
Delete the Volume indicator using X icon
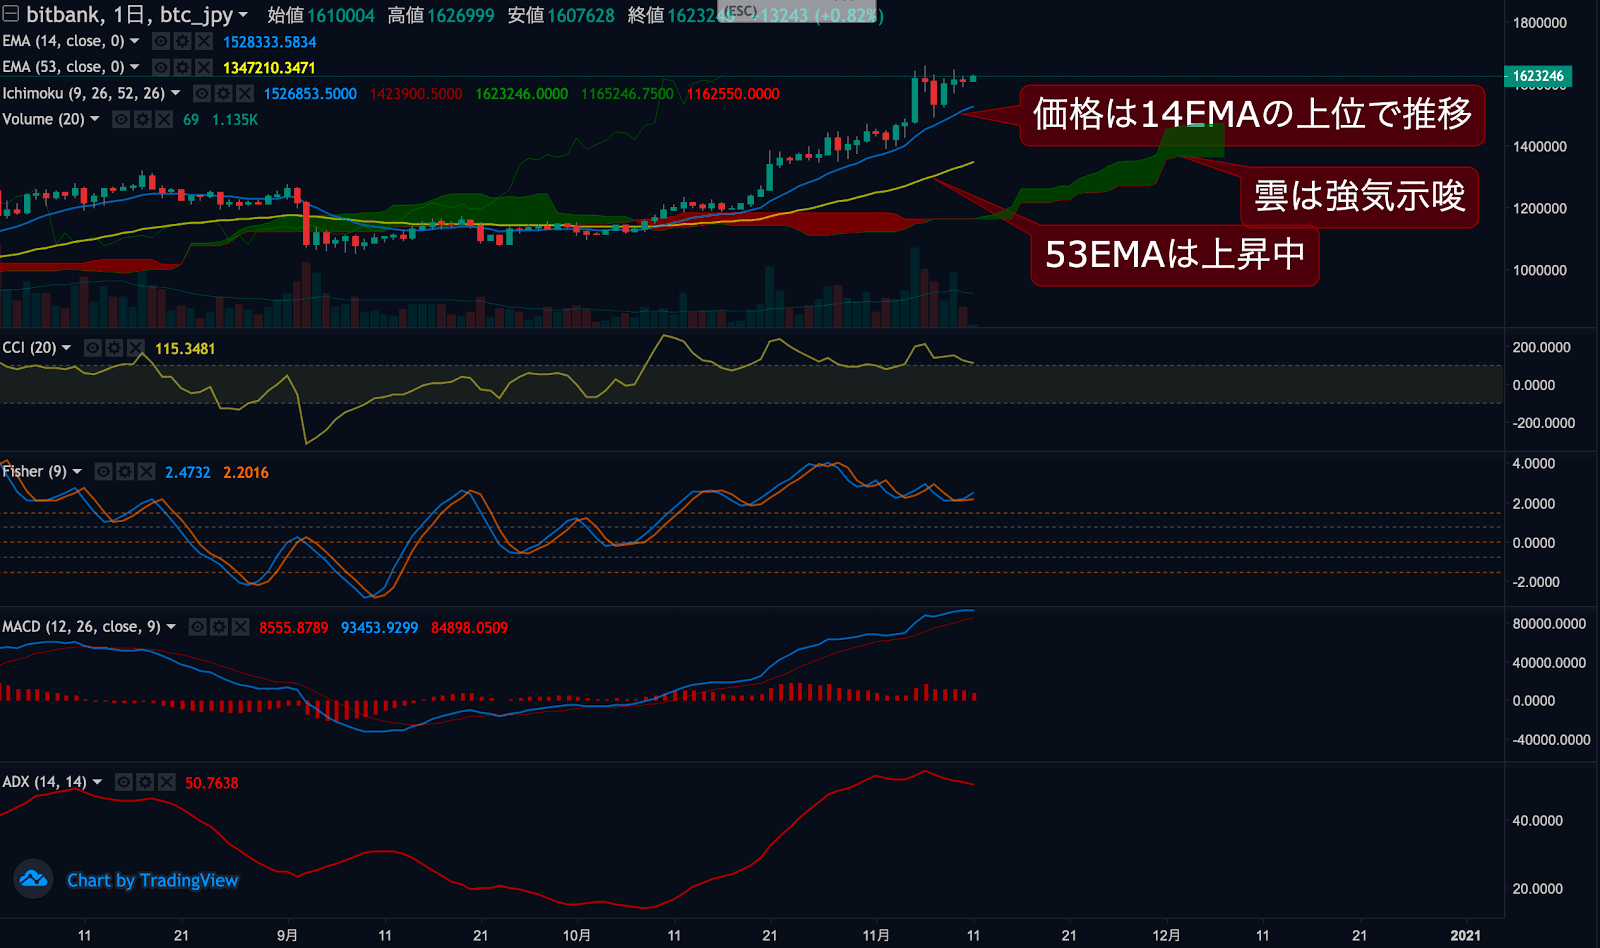(164, 119)
